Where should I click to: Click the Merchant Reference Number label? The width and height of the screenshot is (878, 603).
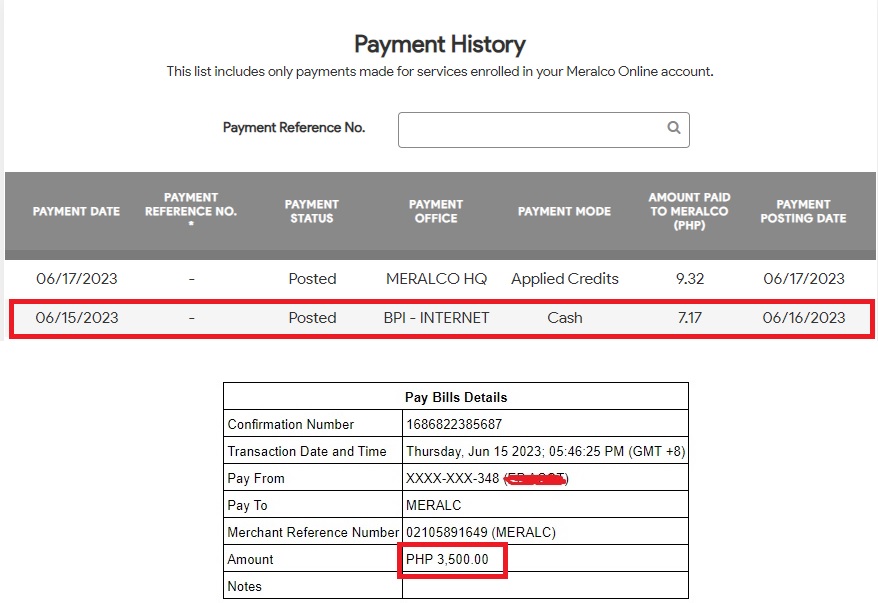click(x=313, y=532)
